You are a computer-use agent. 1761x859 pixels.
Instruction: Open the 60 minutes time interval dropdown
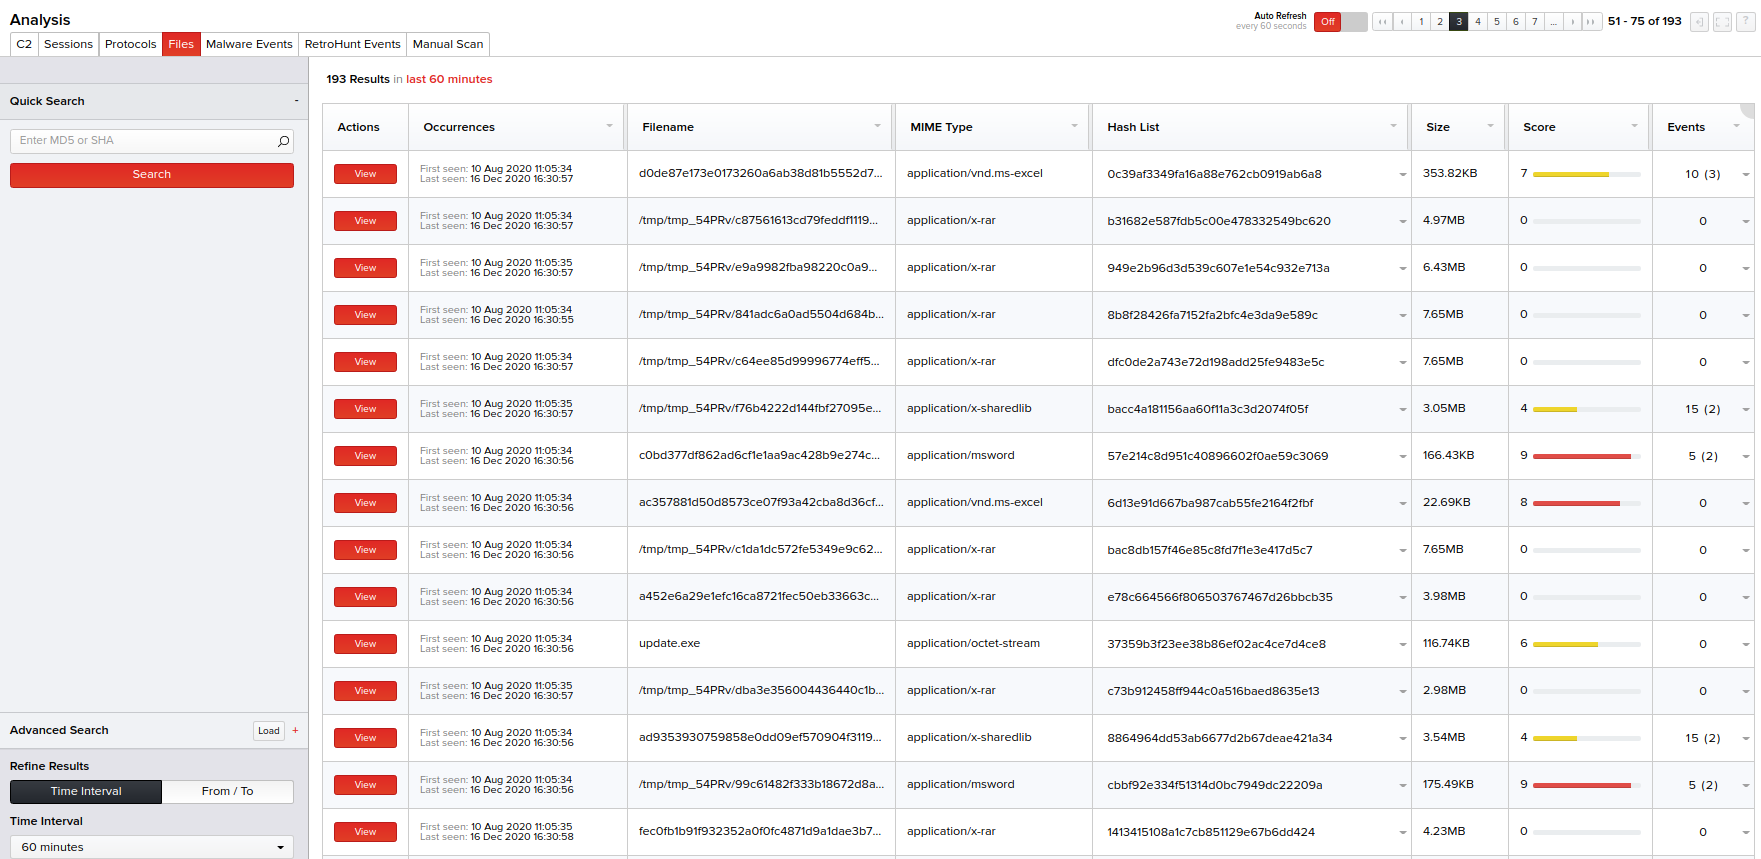click(152, 847)
